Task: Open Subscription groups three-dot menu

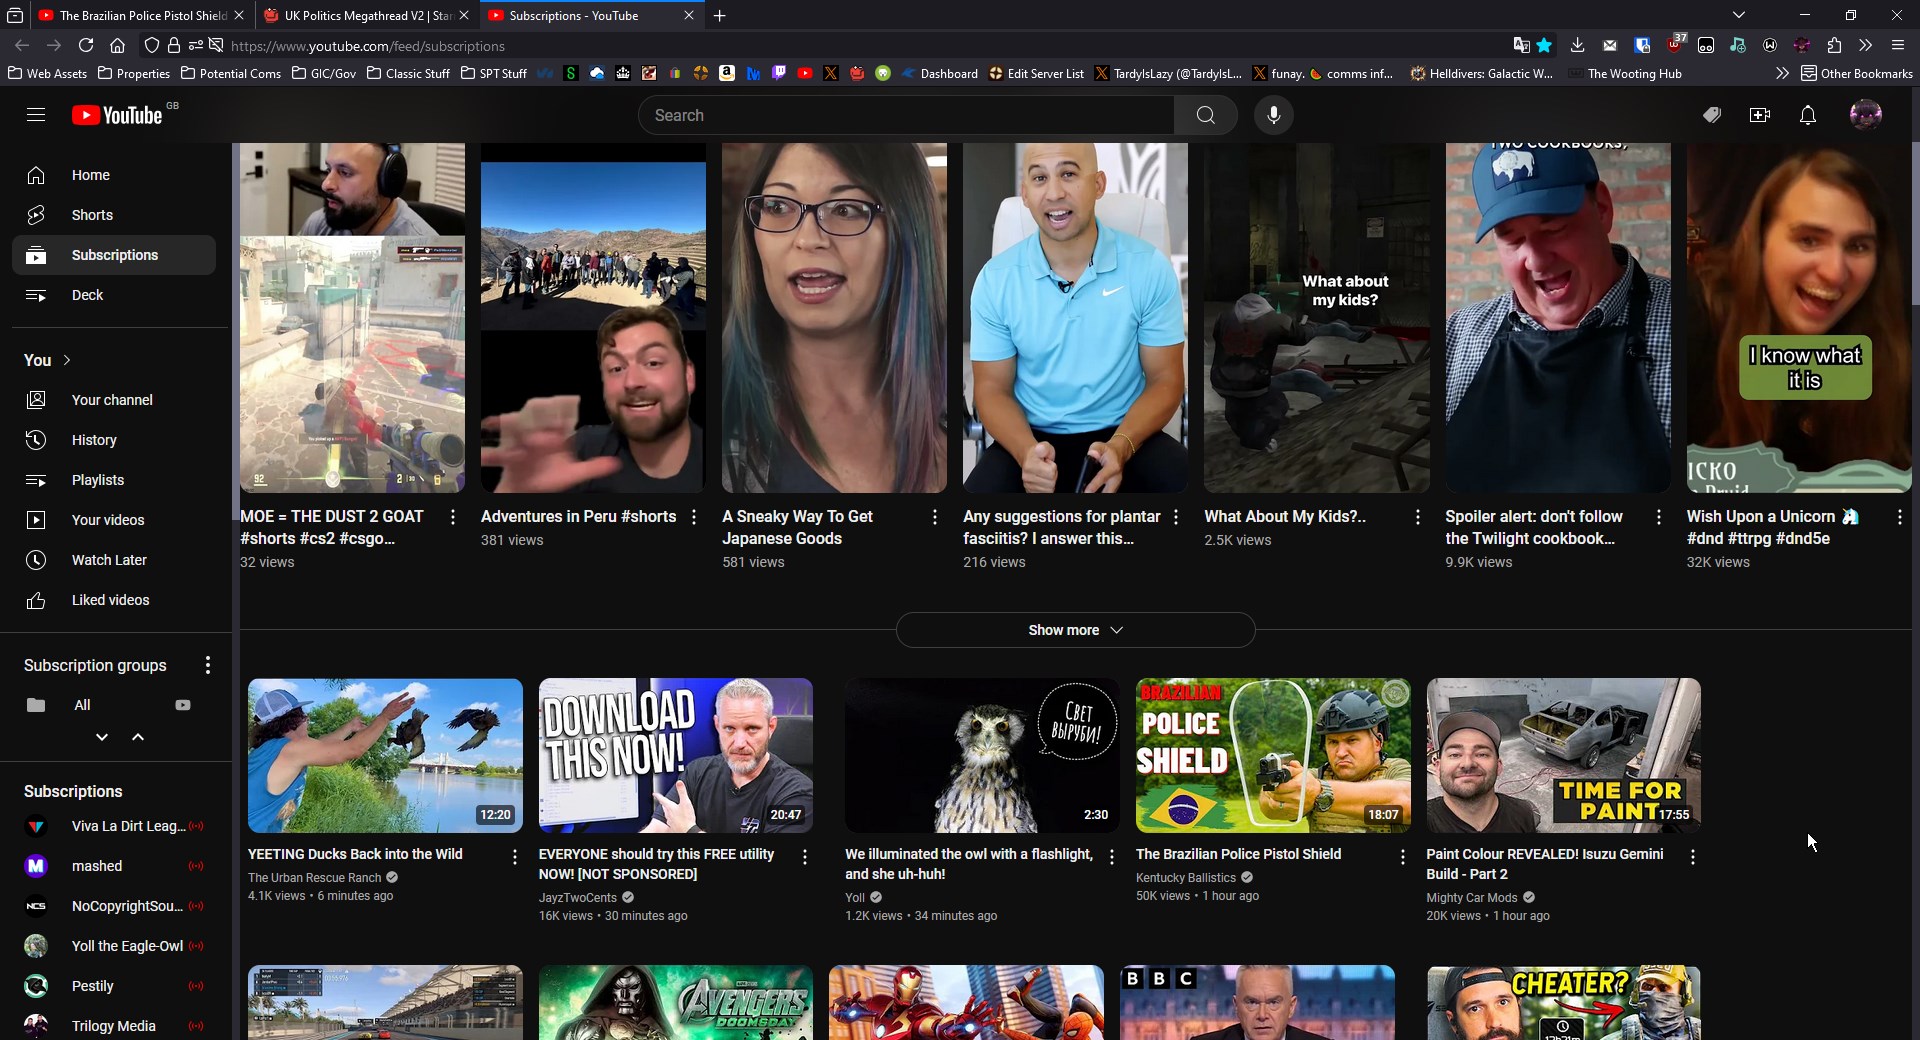Action: 208,665
